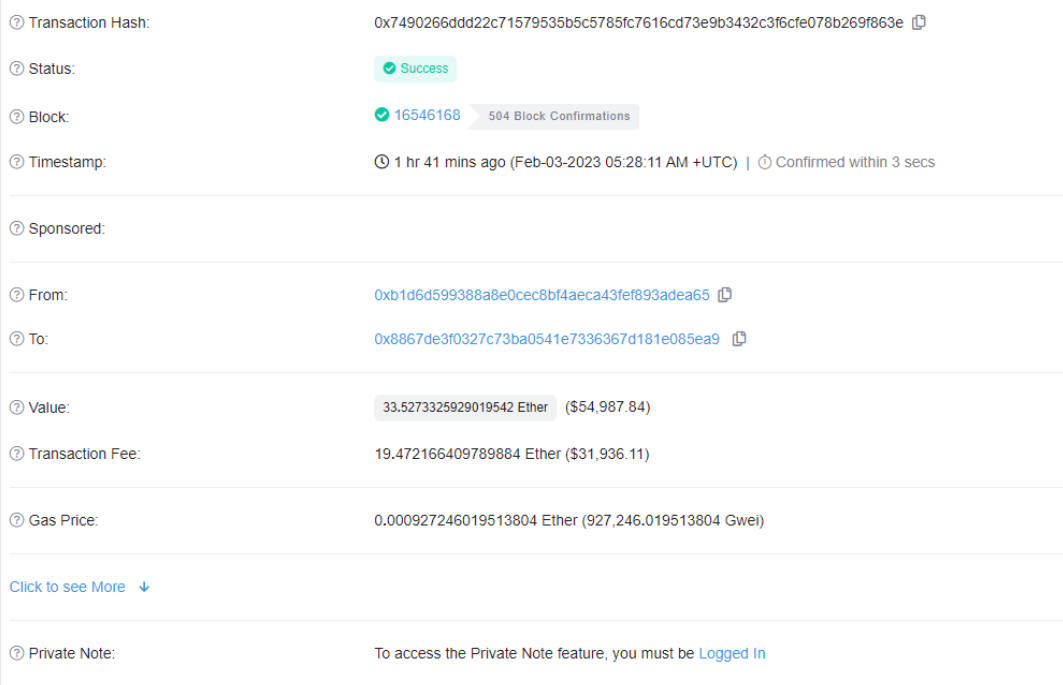This screenshot has width=1063, height=685.
Task: Click the 504 Block Confirmations badge
Action: [555, 116]
